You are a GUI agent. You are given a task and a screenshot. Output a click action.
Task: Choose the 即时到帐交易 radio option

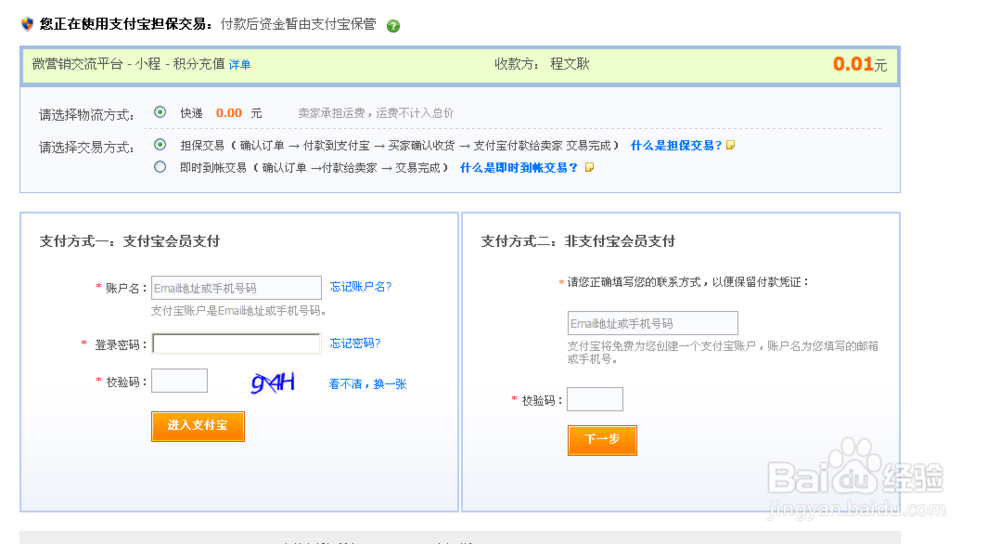point(160,167)
